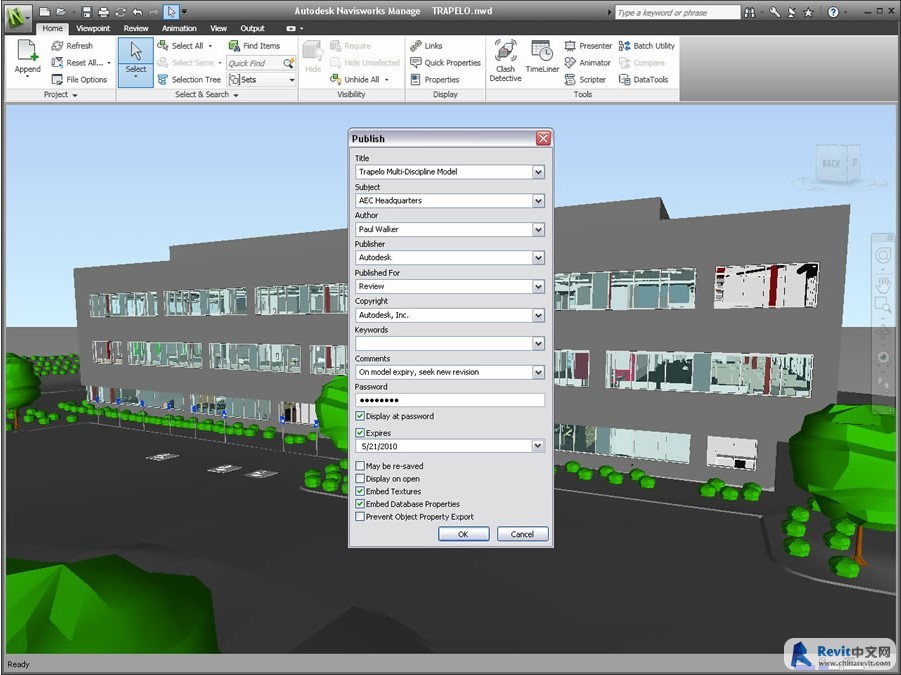
Task: Open the Scripter tool
Action: point(585,80)
